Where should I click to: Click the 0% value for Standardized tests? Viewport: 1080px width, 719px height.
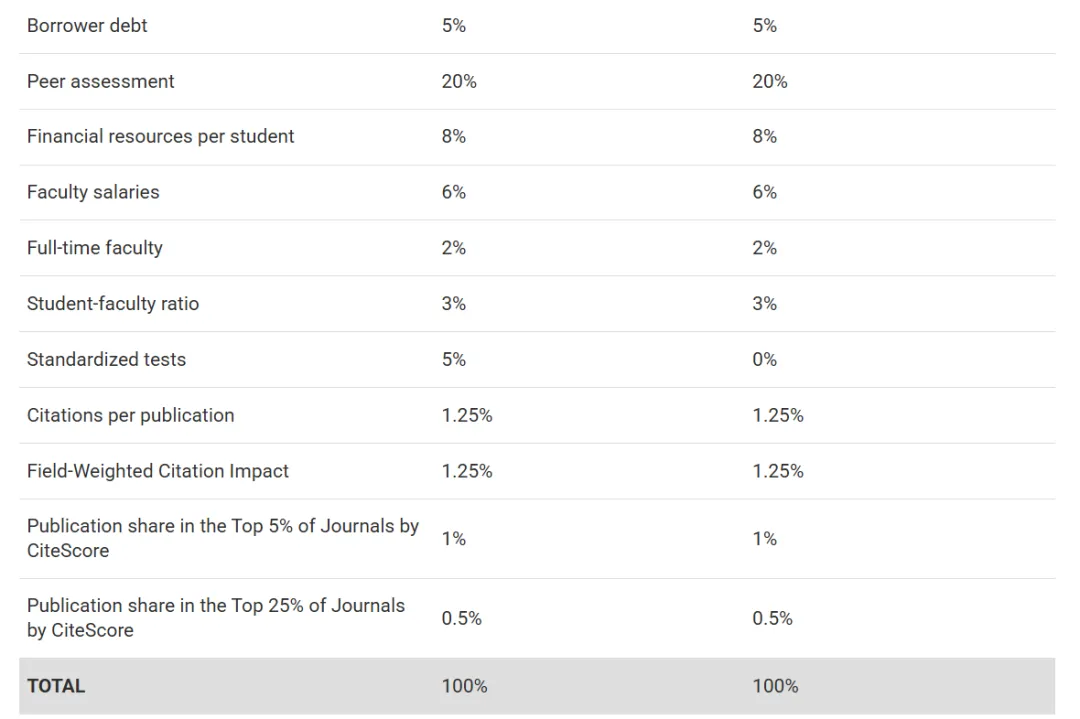pos(765,359)
